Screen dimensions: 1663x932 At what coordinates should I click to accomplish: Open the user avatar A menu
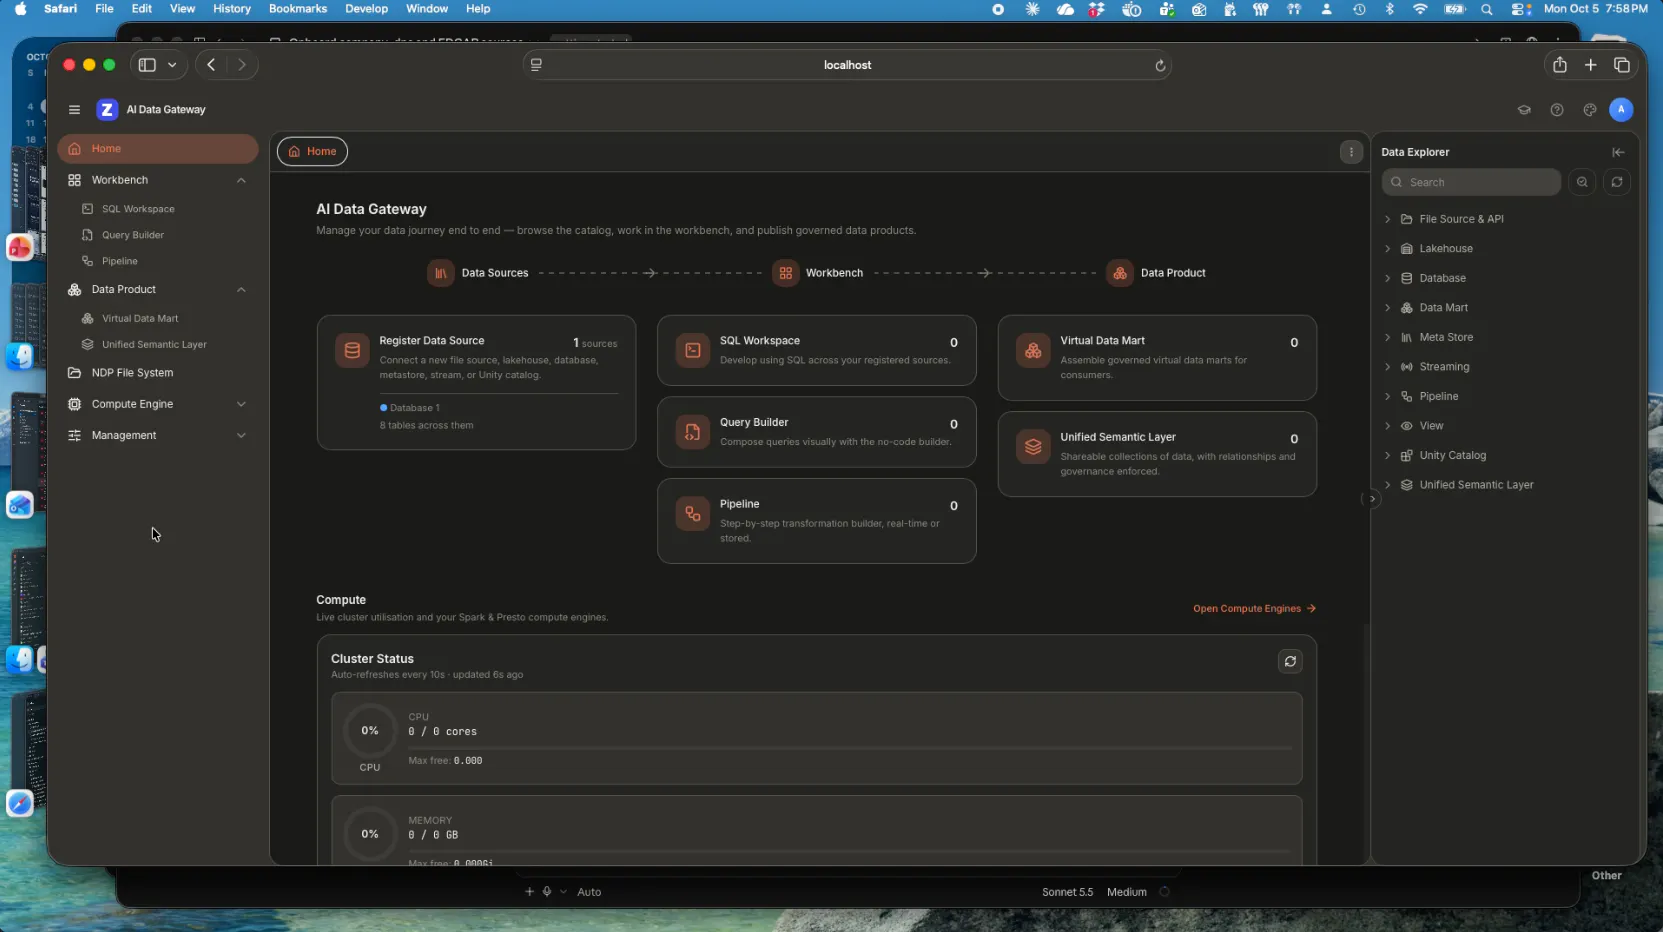pos(1621,110)
